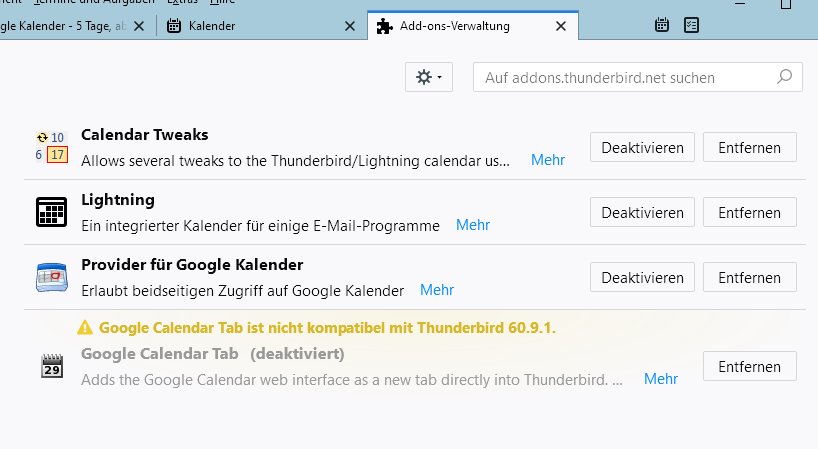Click the search magnifier icon

click(x=784, y=77)
